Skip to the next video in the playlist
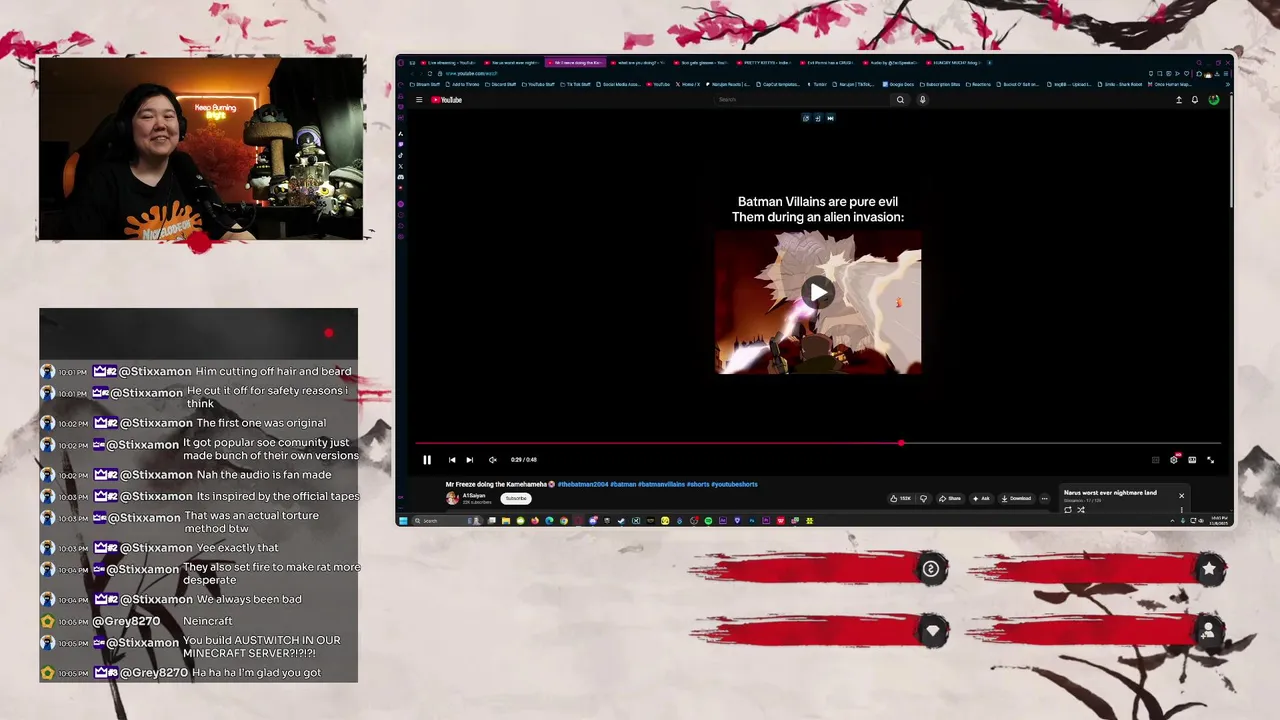Viewport: 1280px width, 720px height. pyautogui.click(x=470, y=460)
